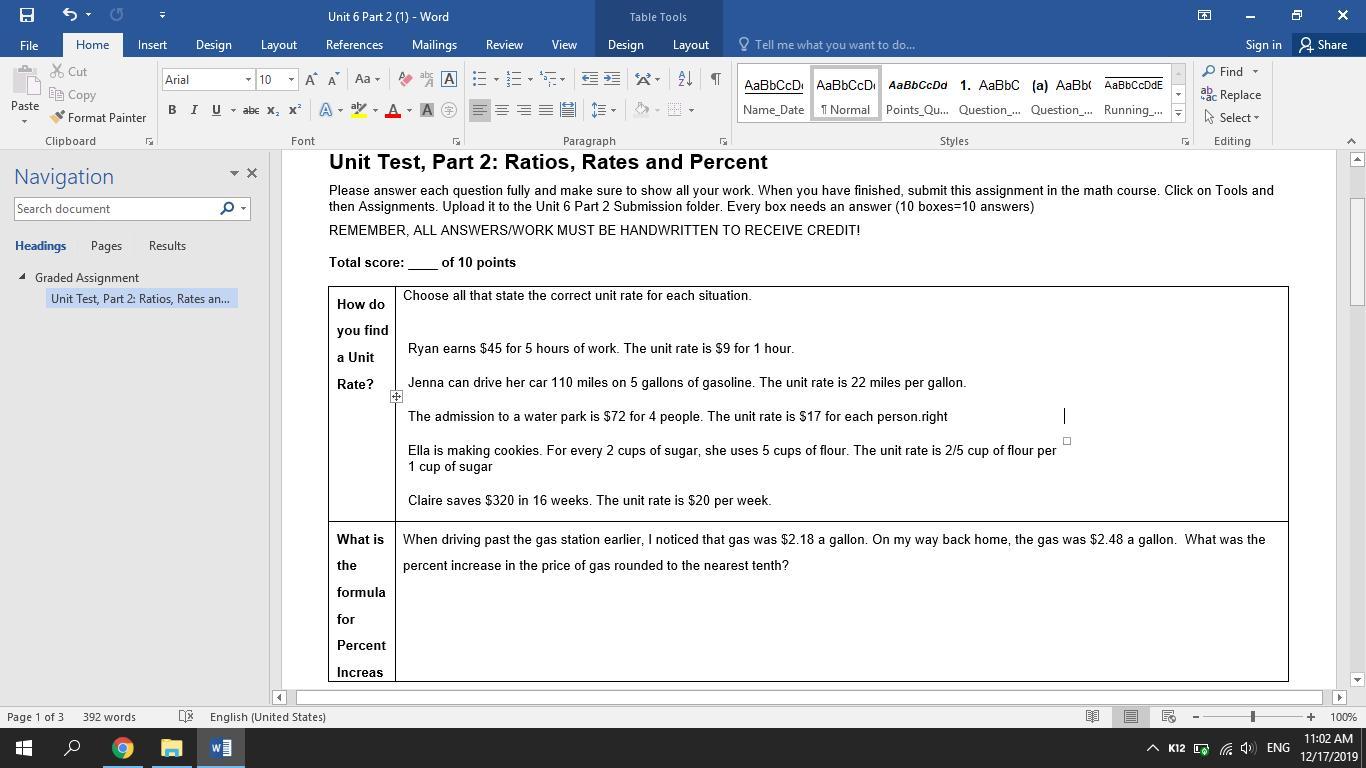Expand the Paste options arrow
1366x768 pixels.
[x=25, y=121]
